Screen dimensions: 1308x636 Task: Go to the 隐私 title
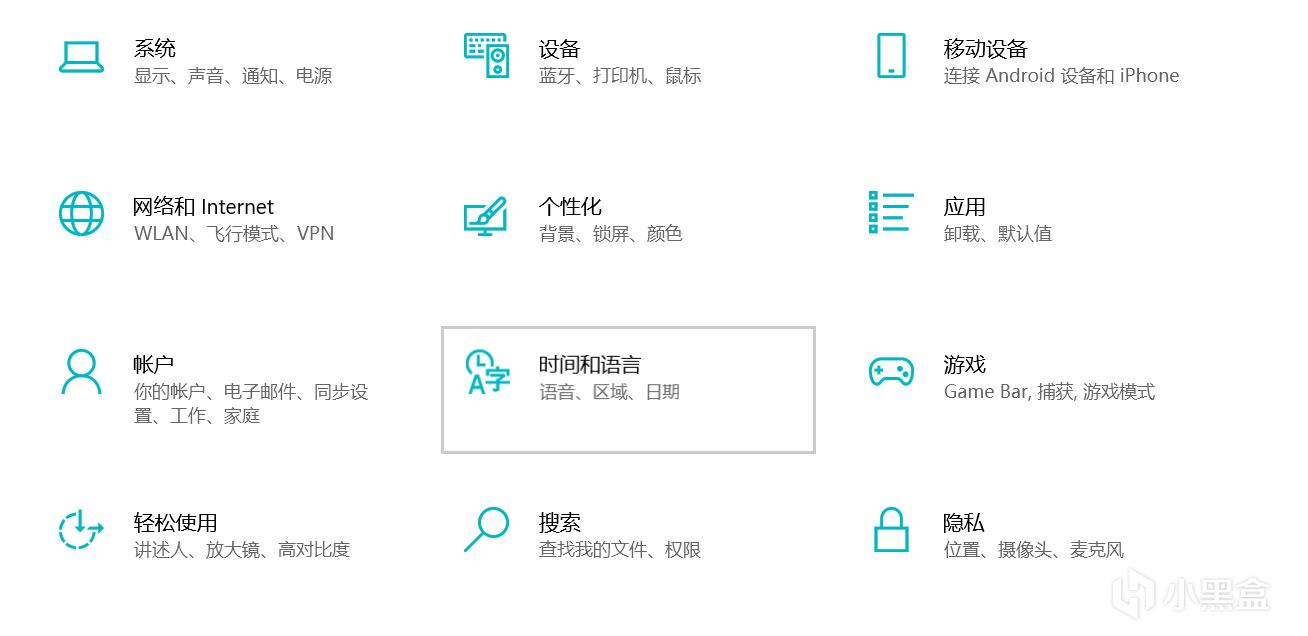[x=964, y=522]
